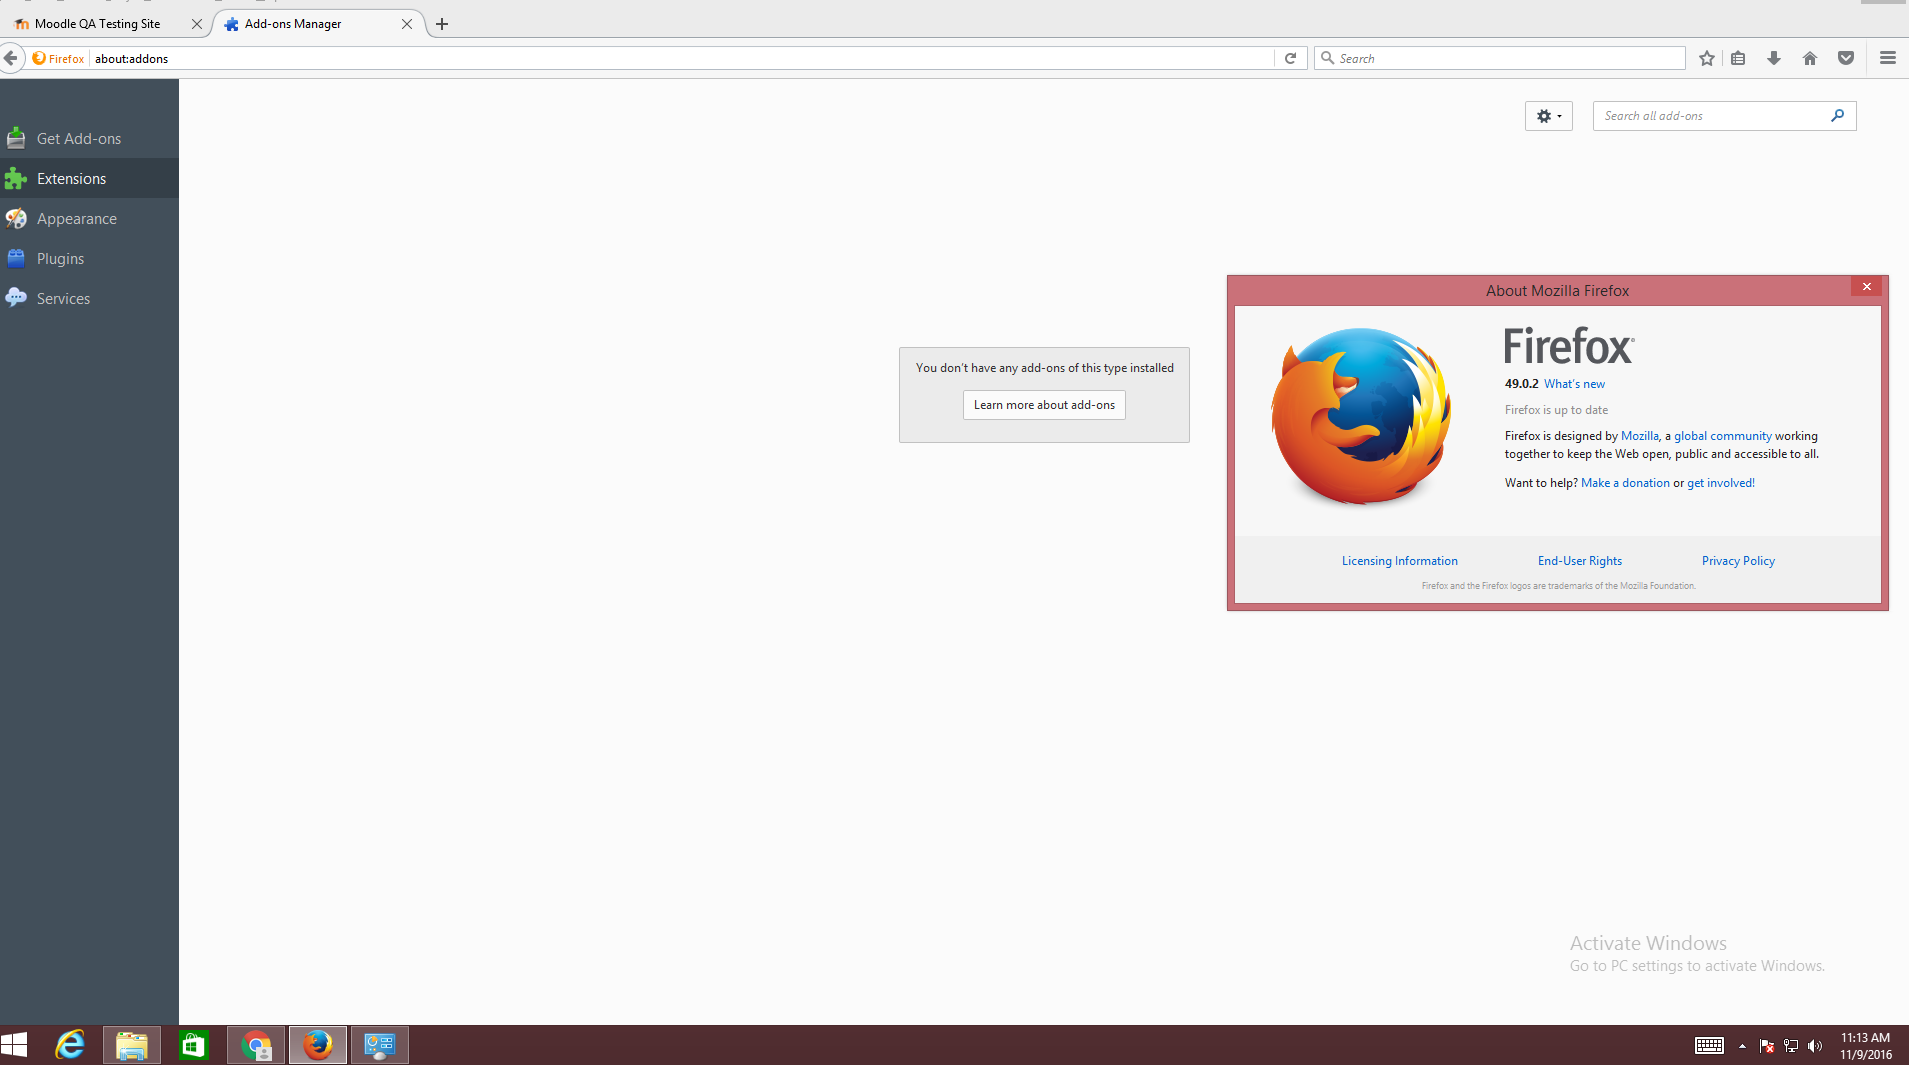Open the on-screen keyboard tray icon
Viewport: 1920px width, 1080px height.
(x=1709, y=1046)
